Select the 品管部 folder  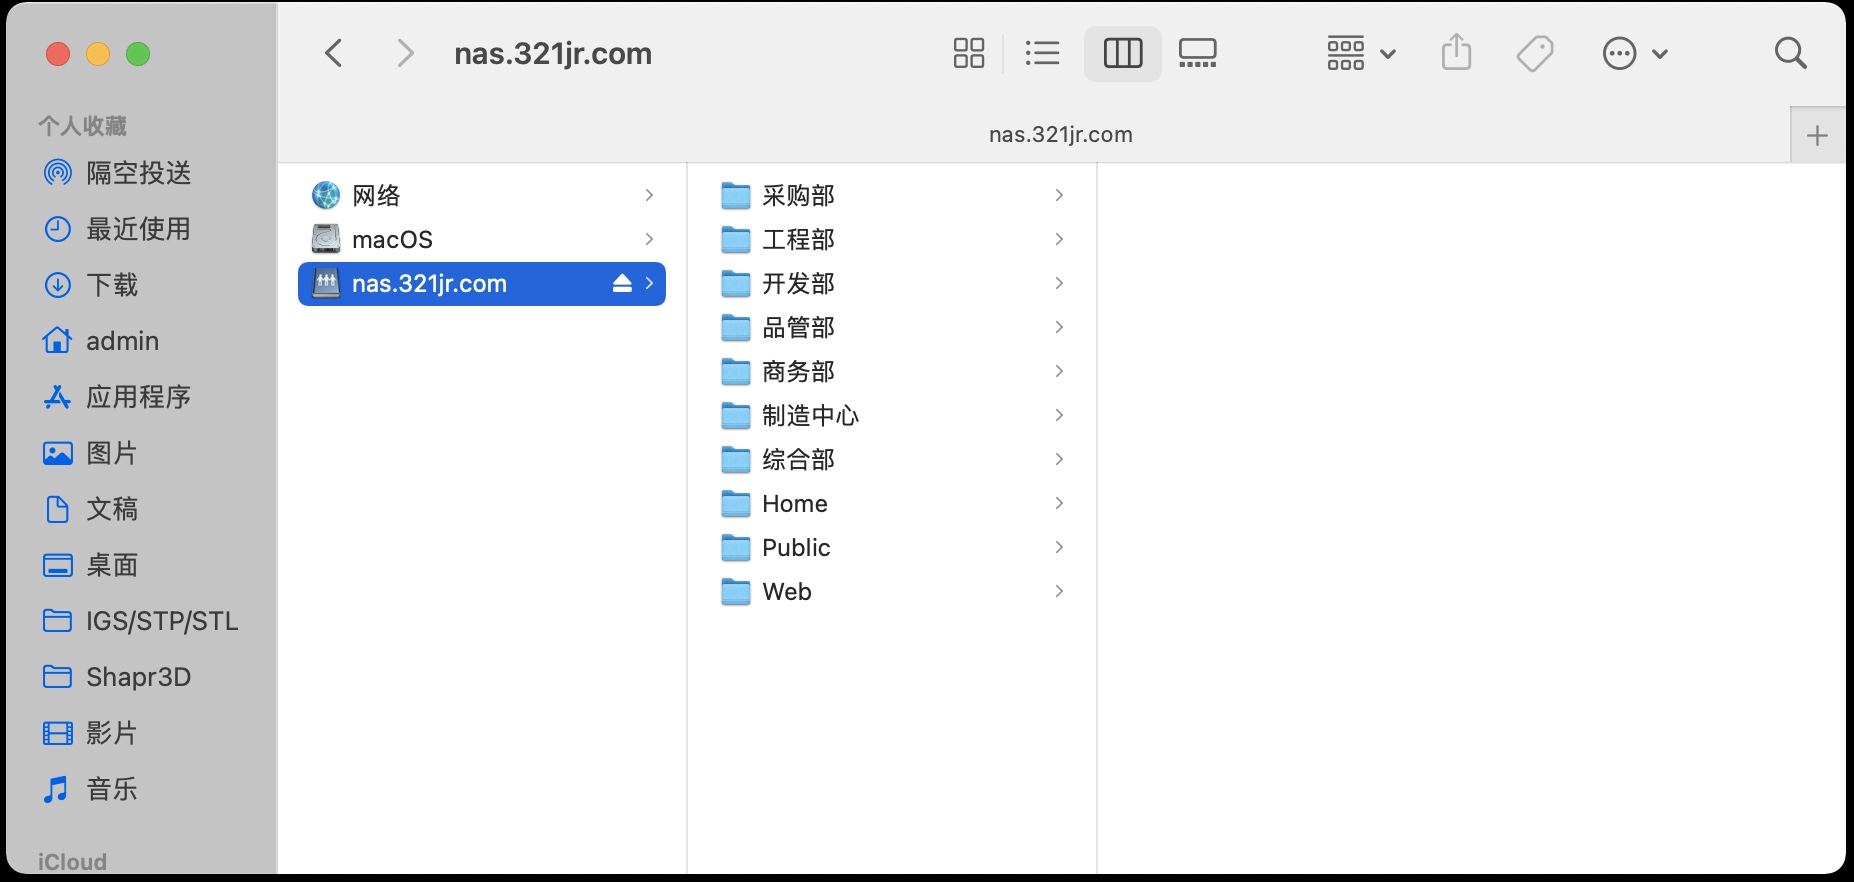pyautogui.click(x=892, y=327)
